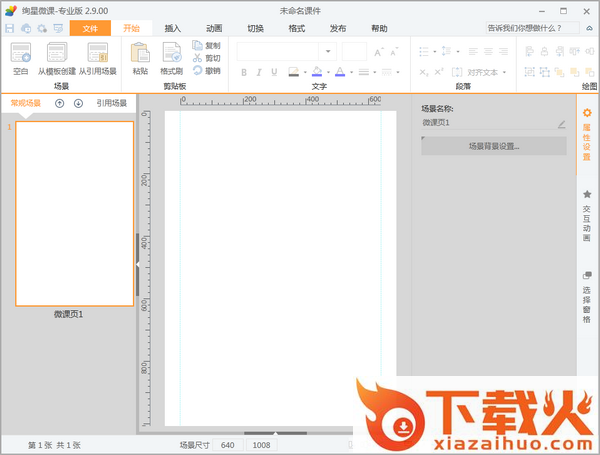Move scene up arrow icon
The width and height of the screenshot is (600, 455).
(x=59, y=103)
